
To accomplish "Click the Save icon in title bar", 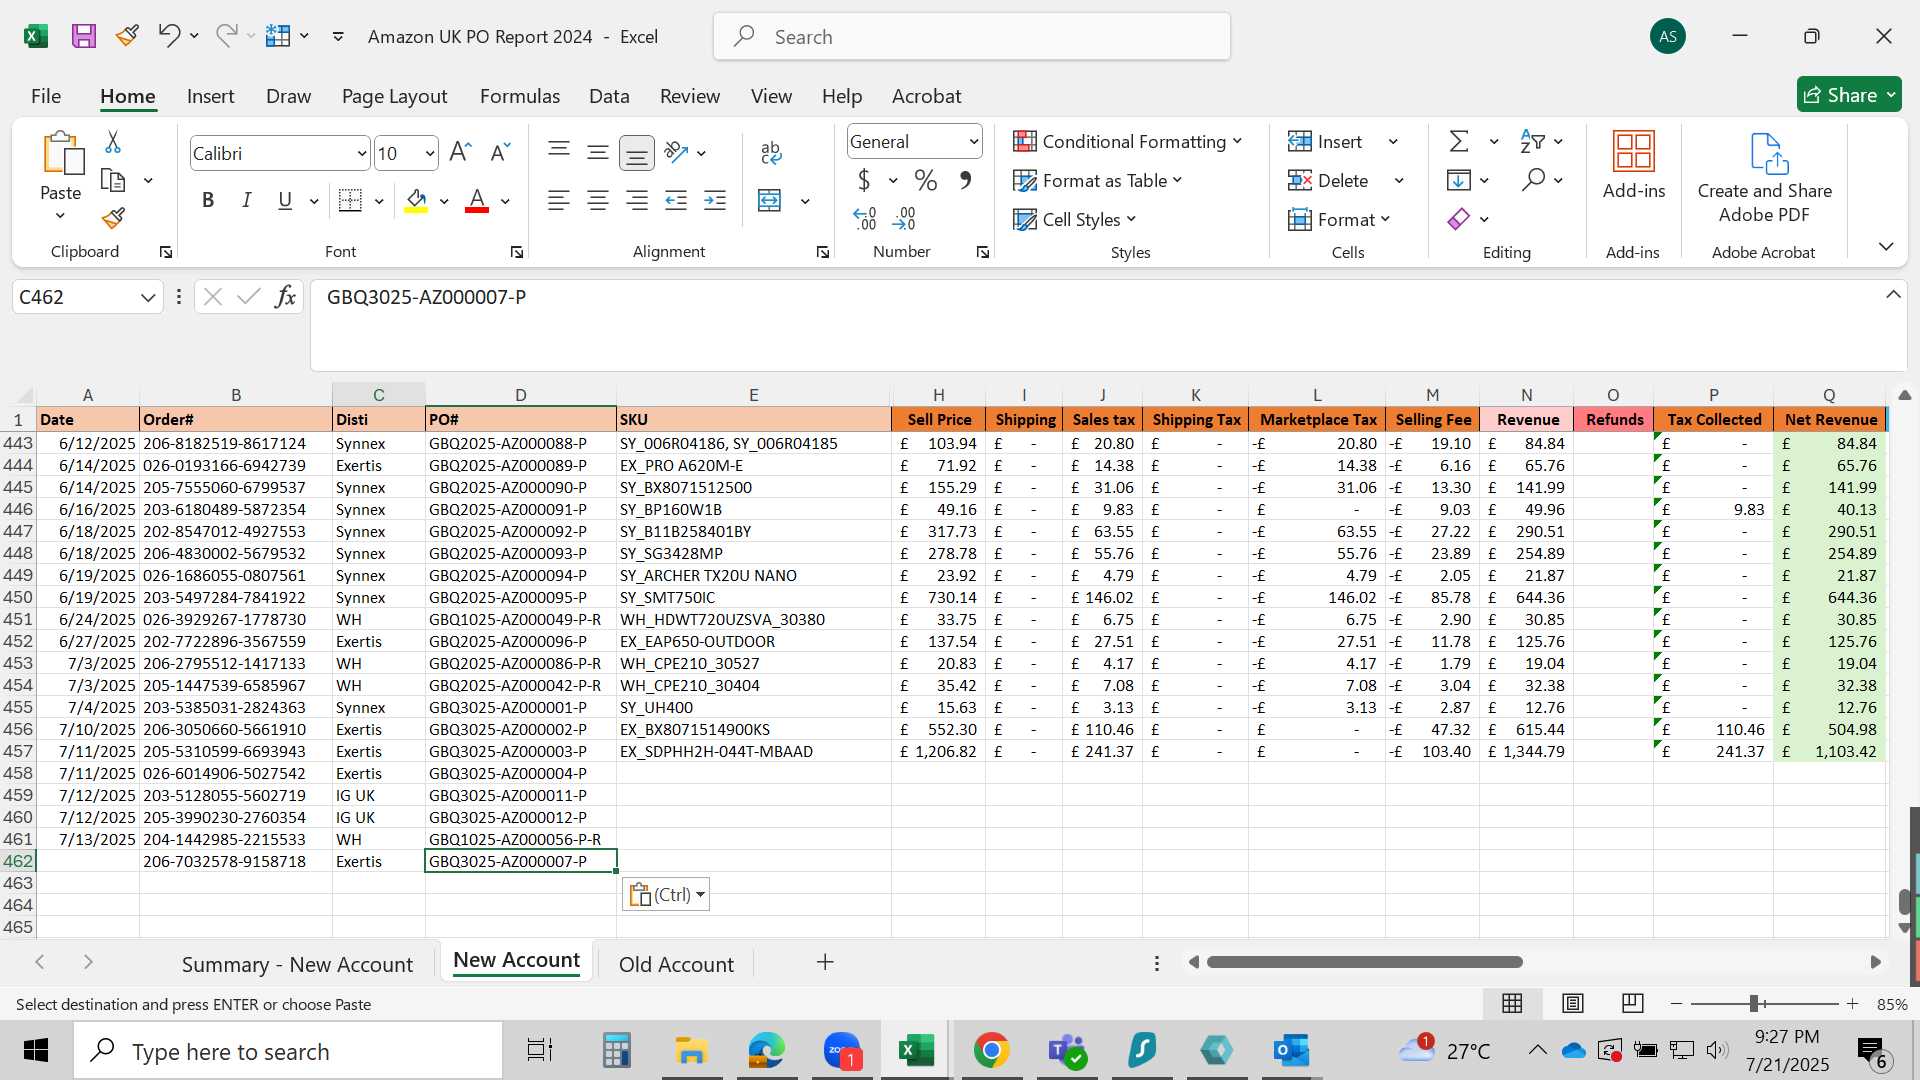I will pyautogui.click(x=84, y=37).
